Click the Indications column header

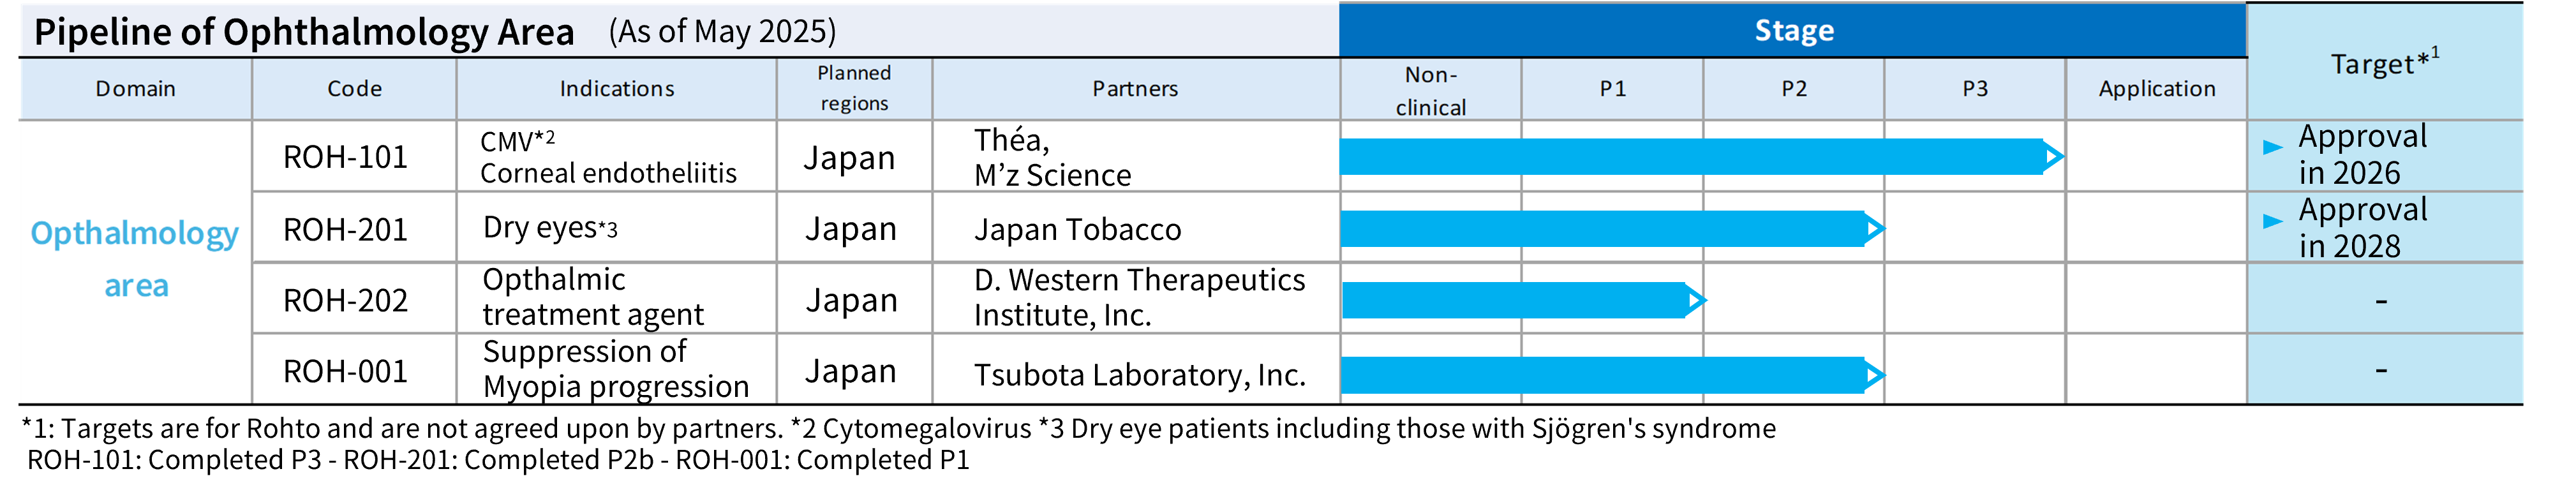click(x=616, y=89)
